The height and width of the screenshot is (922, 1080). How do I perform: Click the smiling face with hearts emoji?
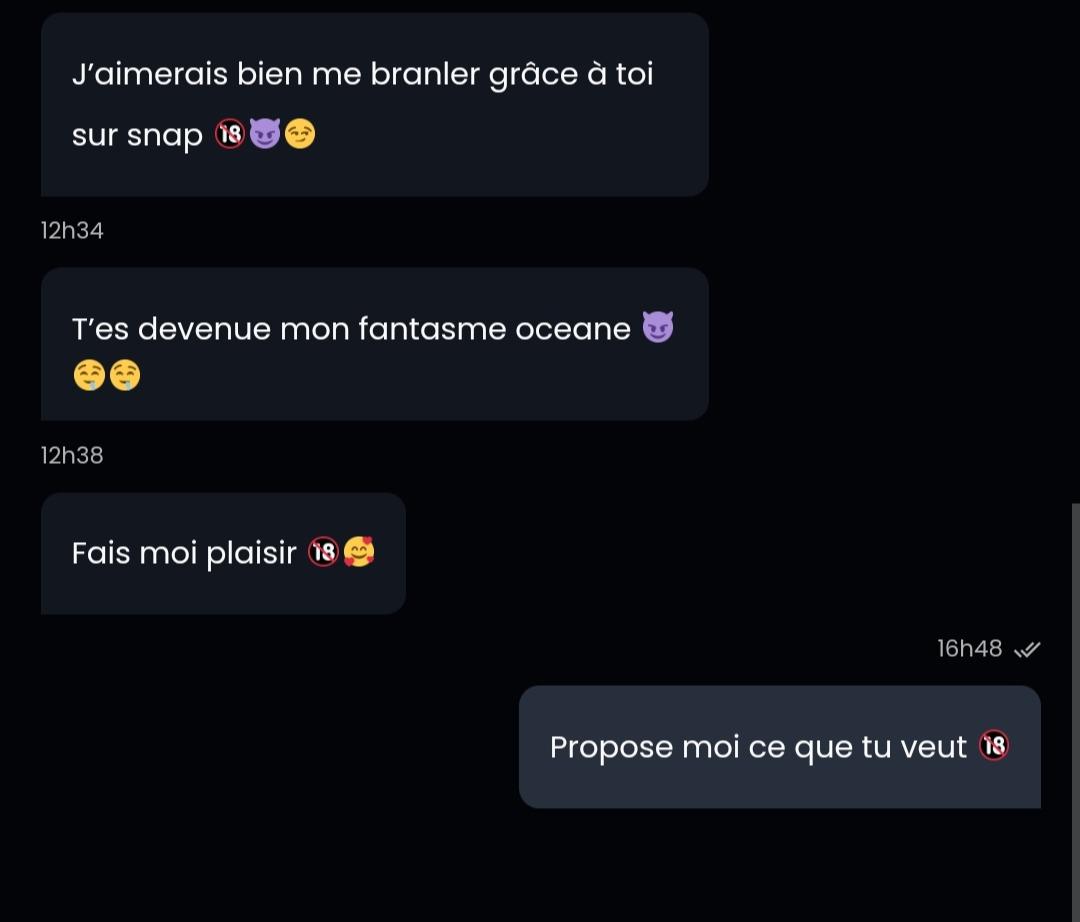point(359,552)
